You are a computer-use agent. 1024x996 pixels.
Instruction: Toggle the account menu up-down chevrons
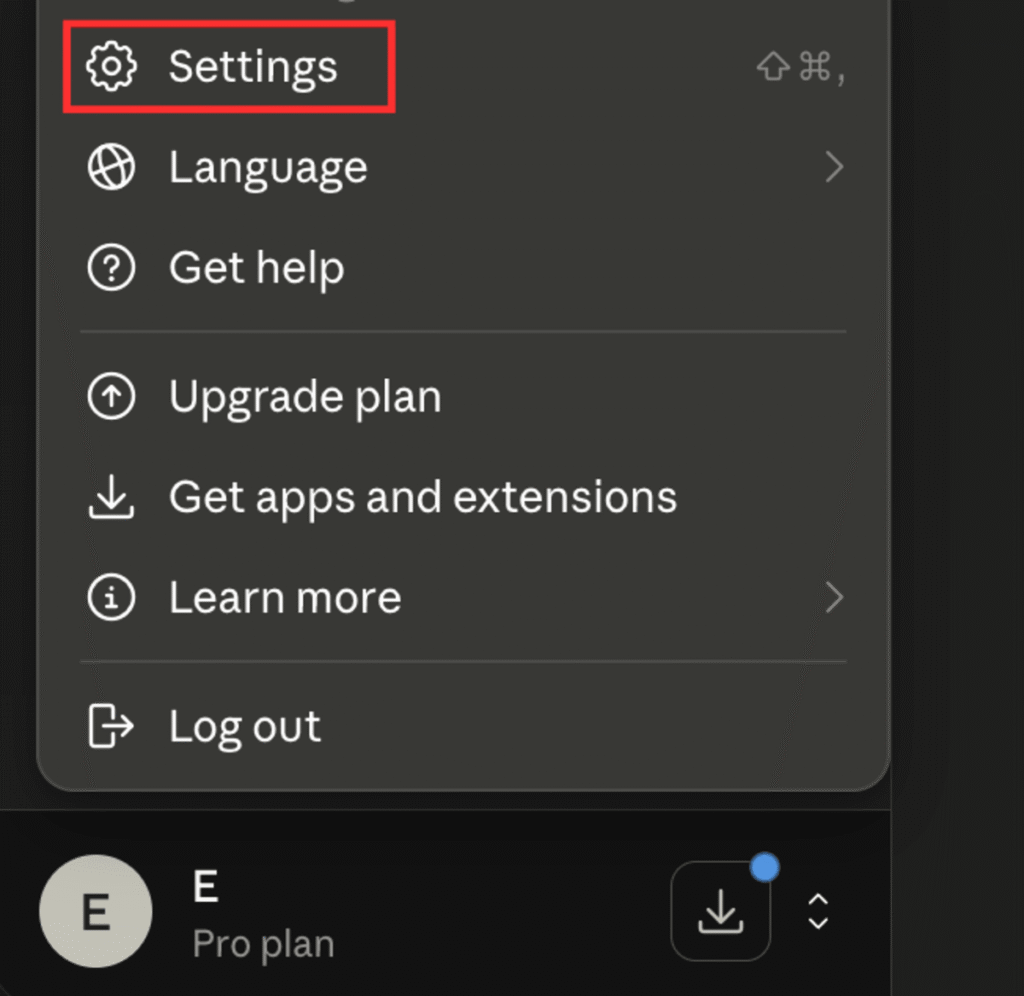(x=818, y=911)
